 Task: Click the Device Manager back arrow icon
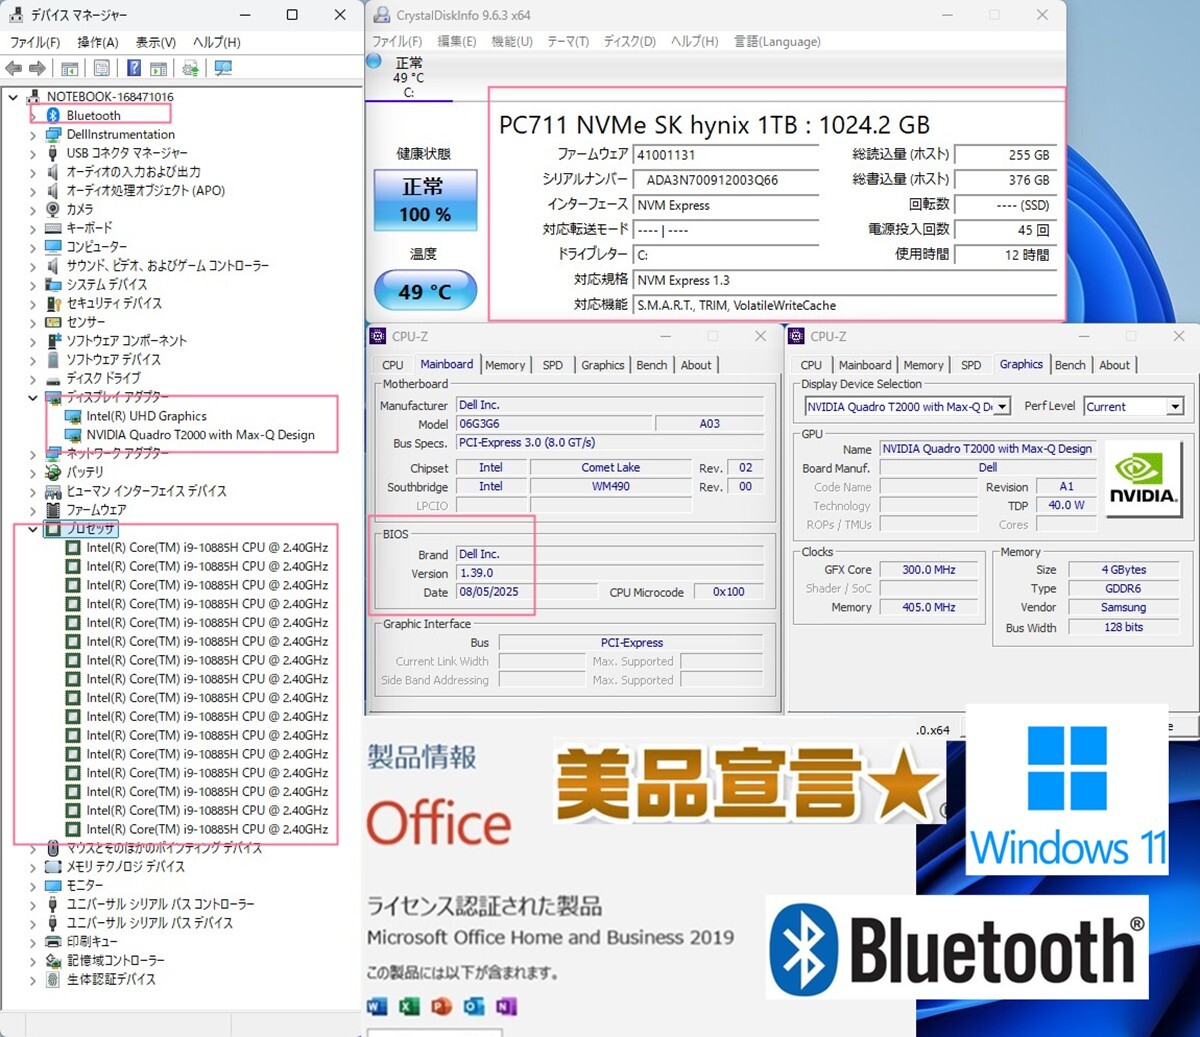(x=14, y=68)
